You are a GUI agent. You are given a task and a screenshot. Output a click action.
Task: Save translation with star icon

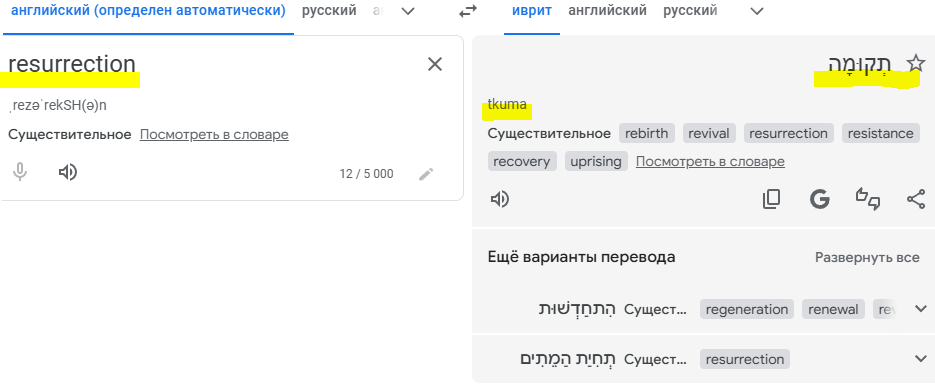(x=915, y=63)
